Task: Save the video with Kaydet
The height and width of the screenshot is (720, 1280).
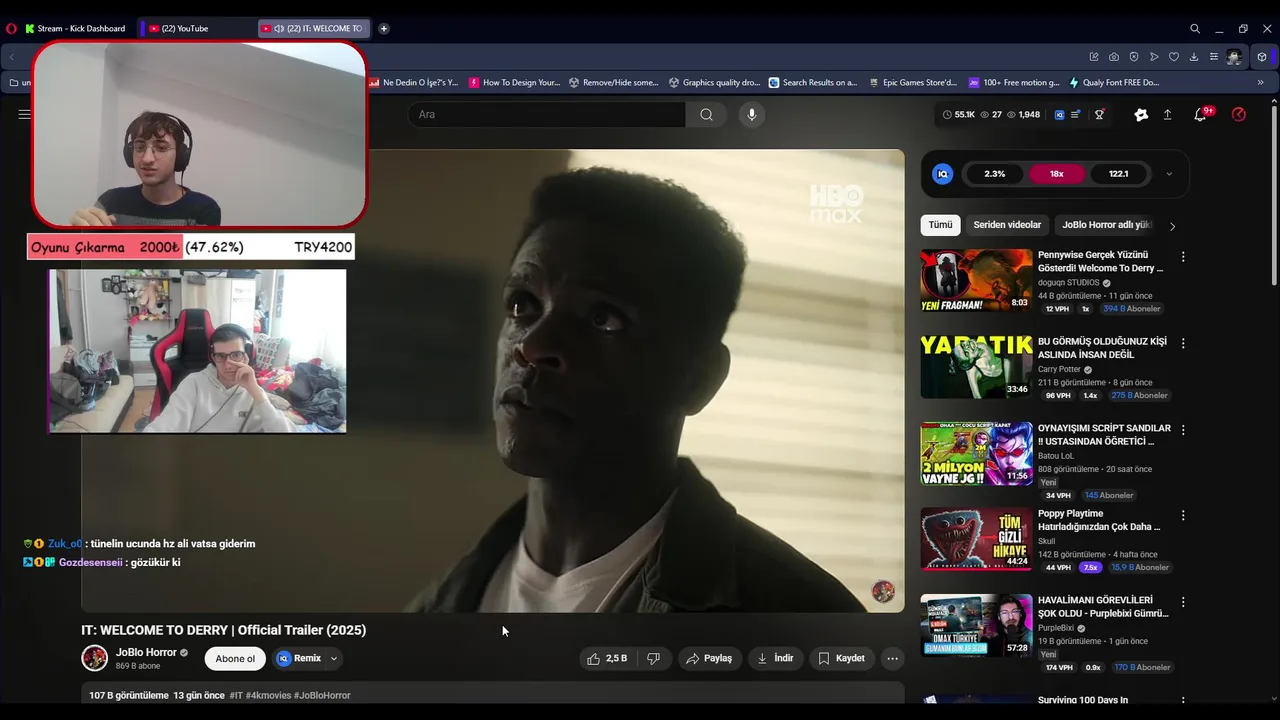Action: coord(841,658)
